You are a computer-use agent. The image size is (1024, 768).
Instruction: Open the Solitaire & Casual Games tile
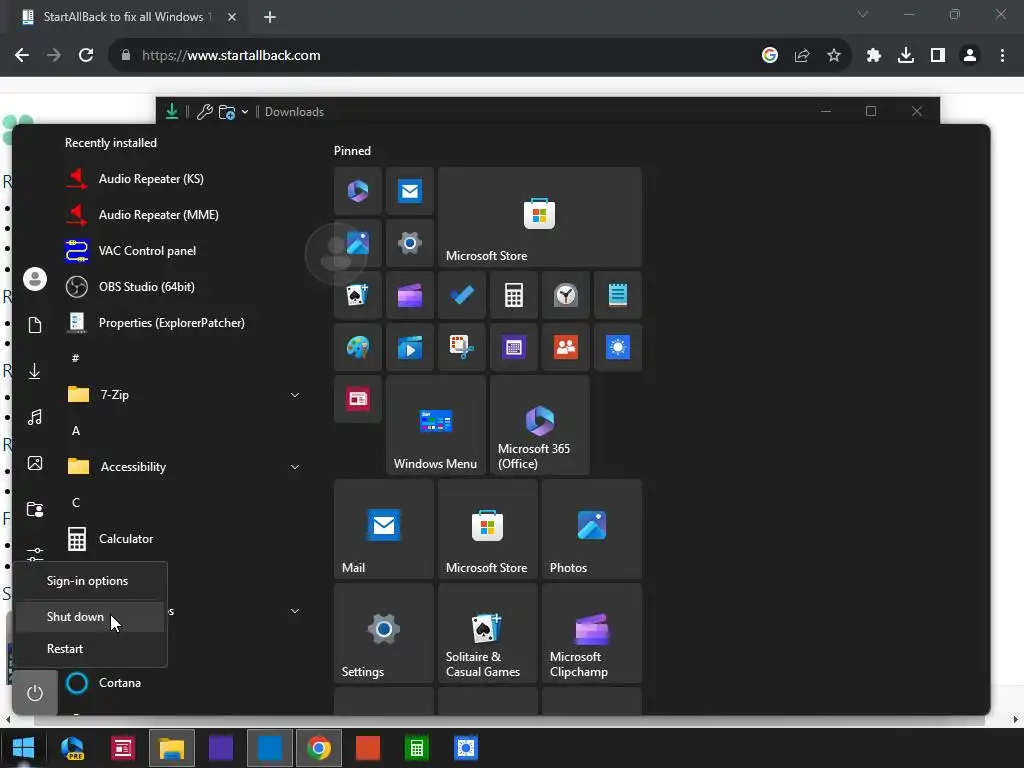[488, 633]
